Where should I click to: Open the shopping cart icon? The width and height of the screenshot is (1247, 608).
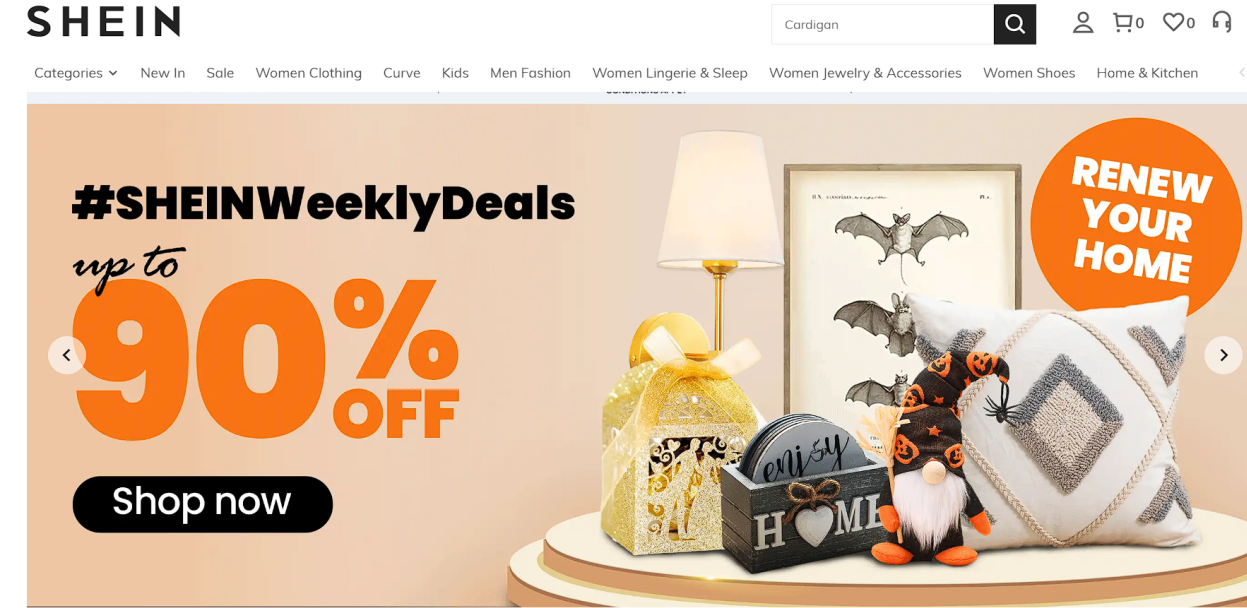[1123, 22]
